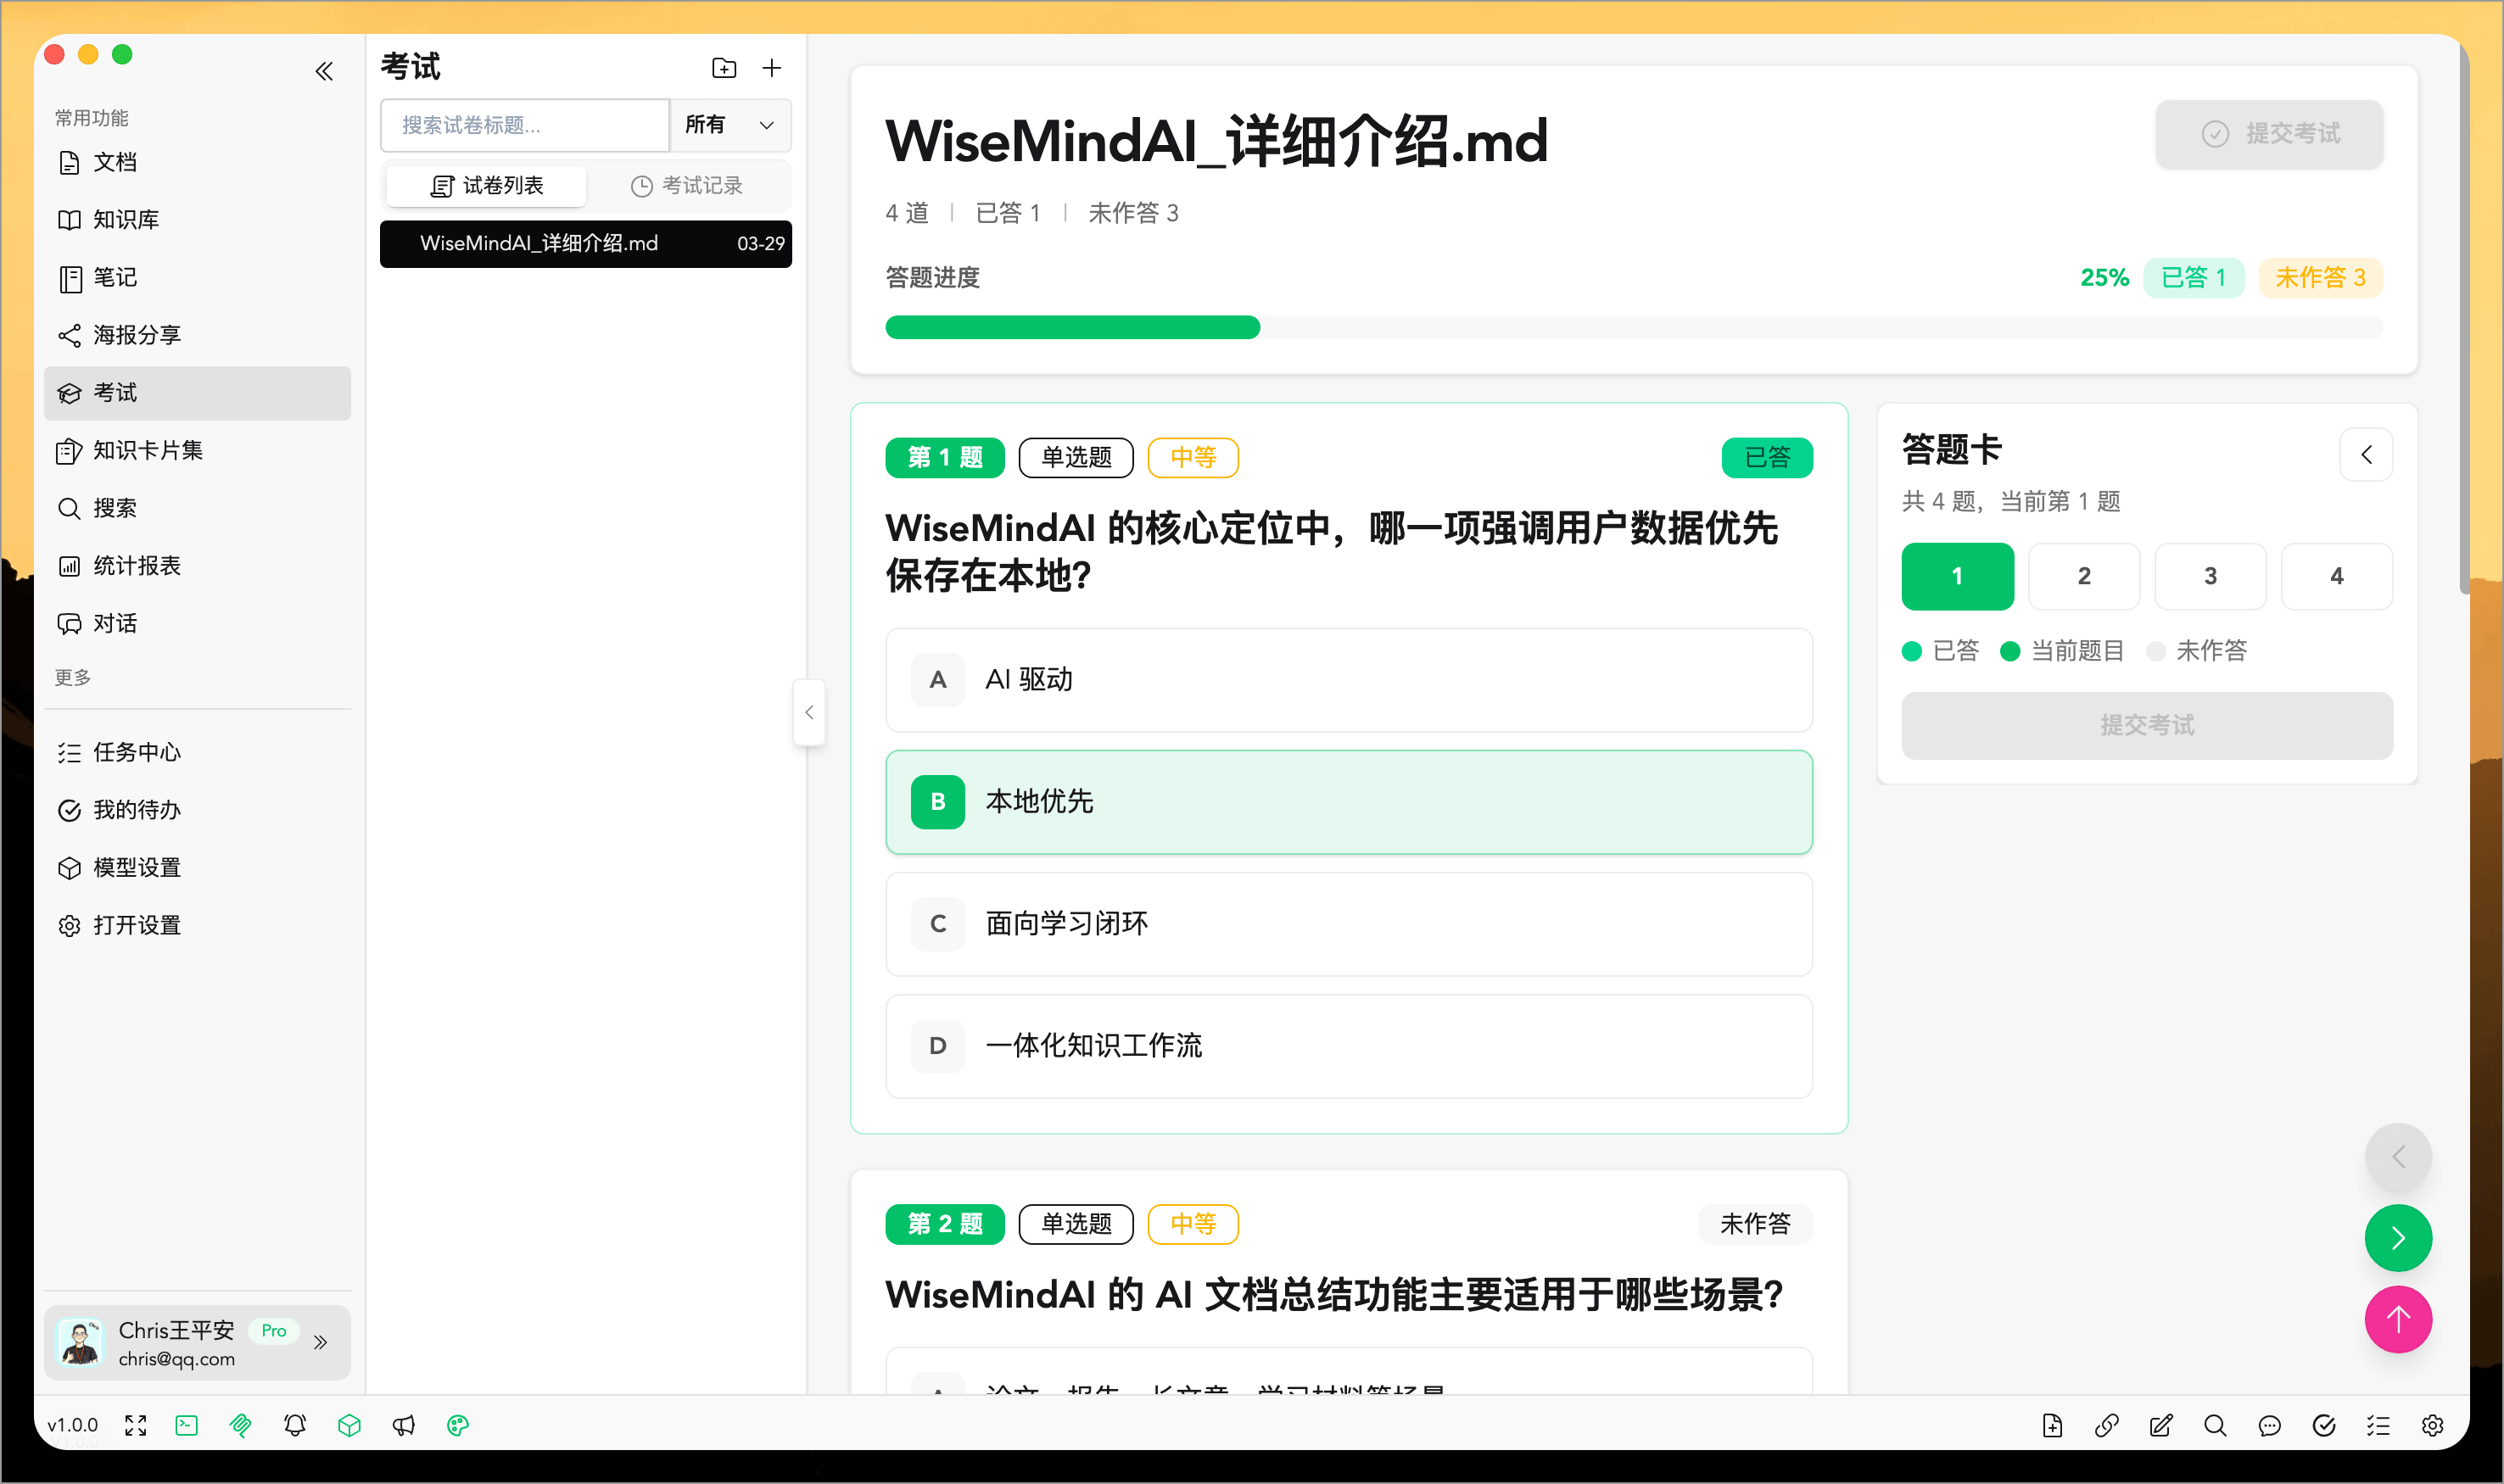Click the new folder icon in exam panel
Screen dimensions: 2504x1484
tap(724, 68)
